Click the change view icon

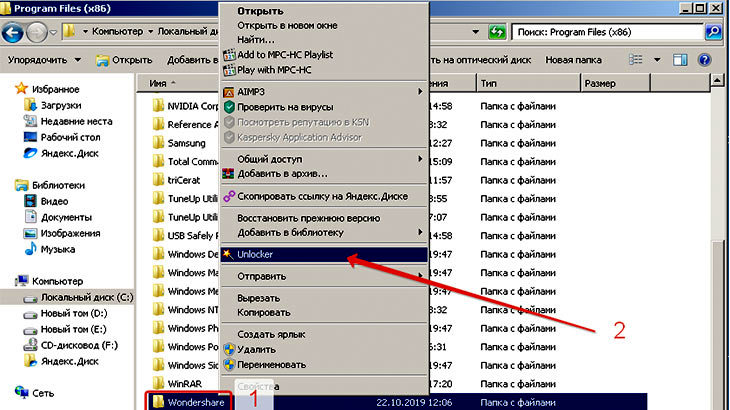pos(635,60)
